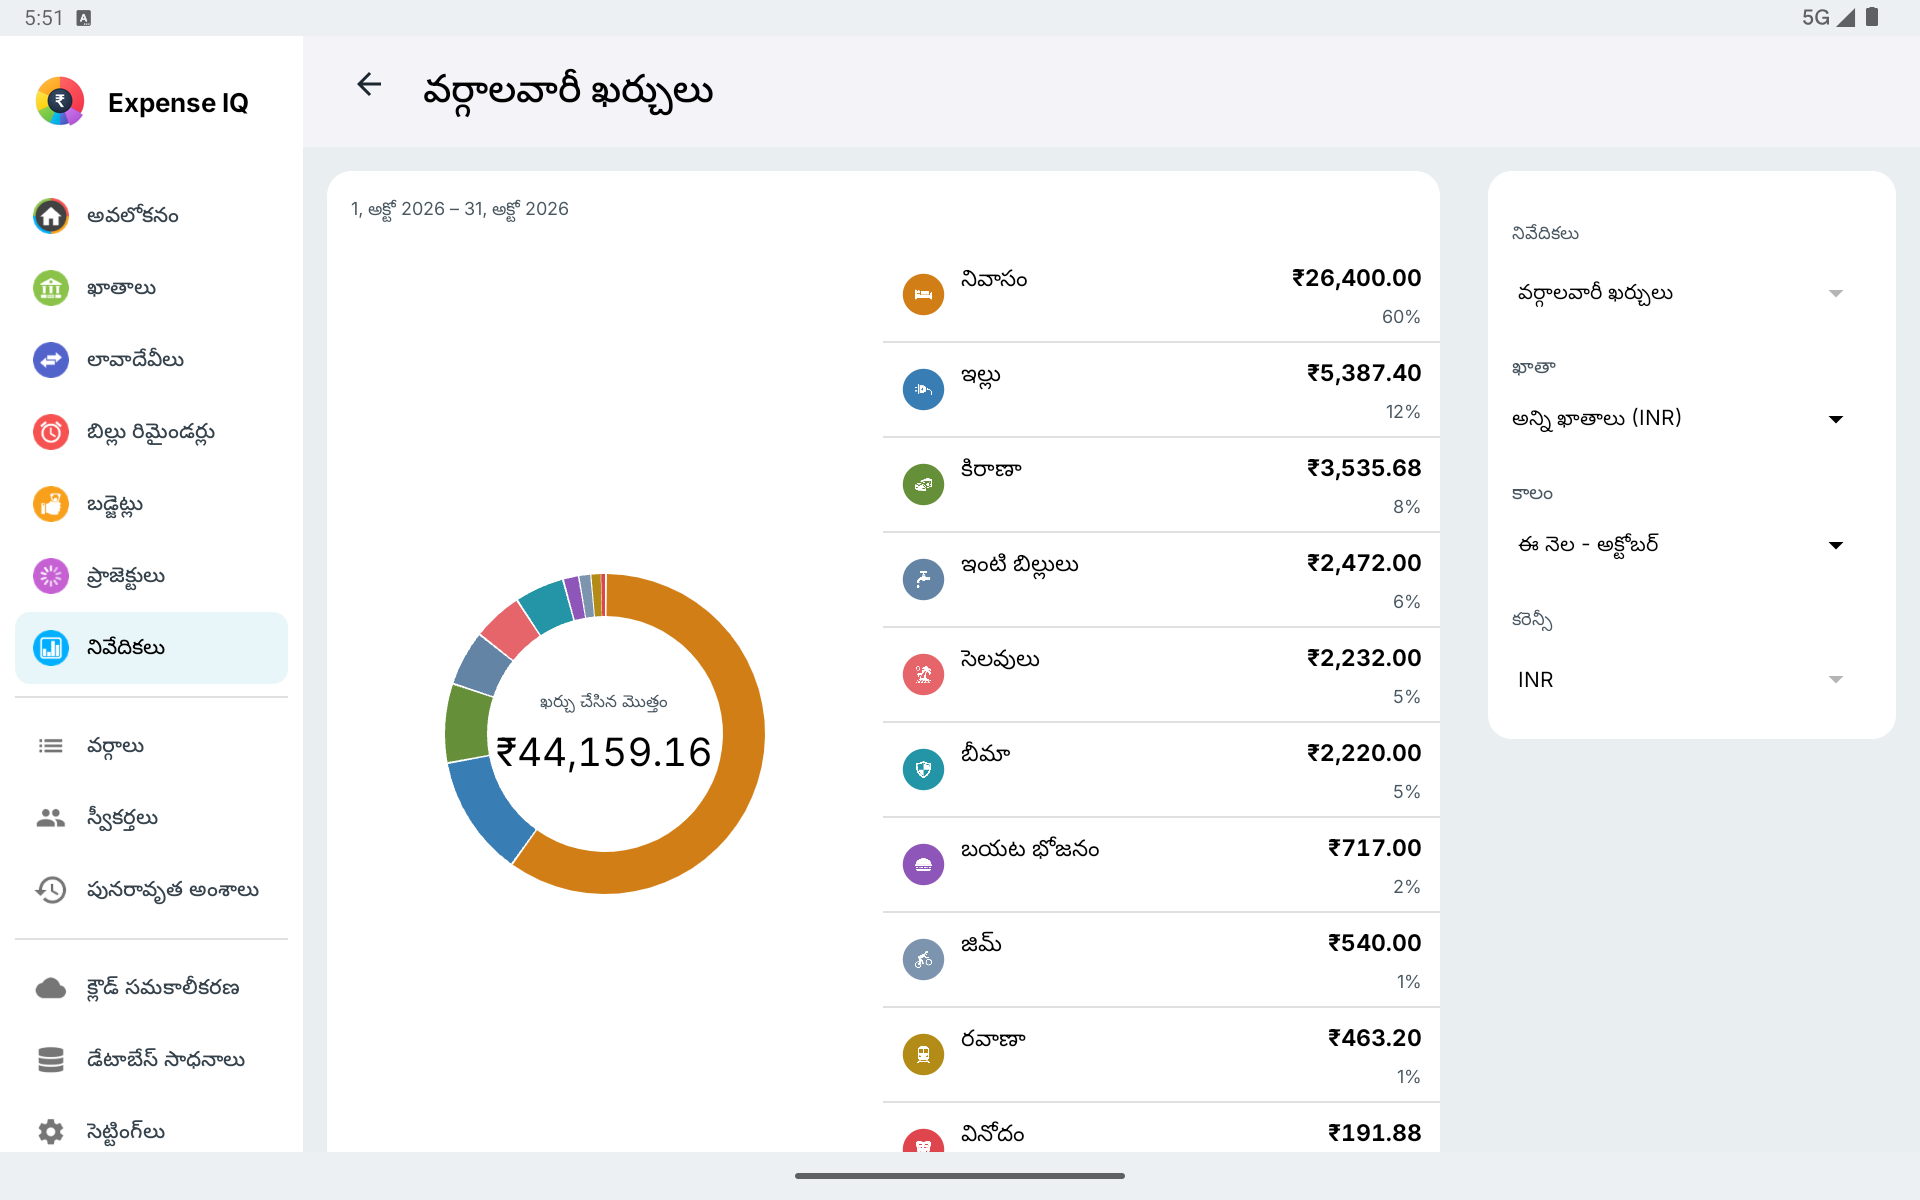Open the నివేదికలు report type dropdown
The height and width of the screenshot is (1200, 1920).
coord(1680,293)
